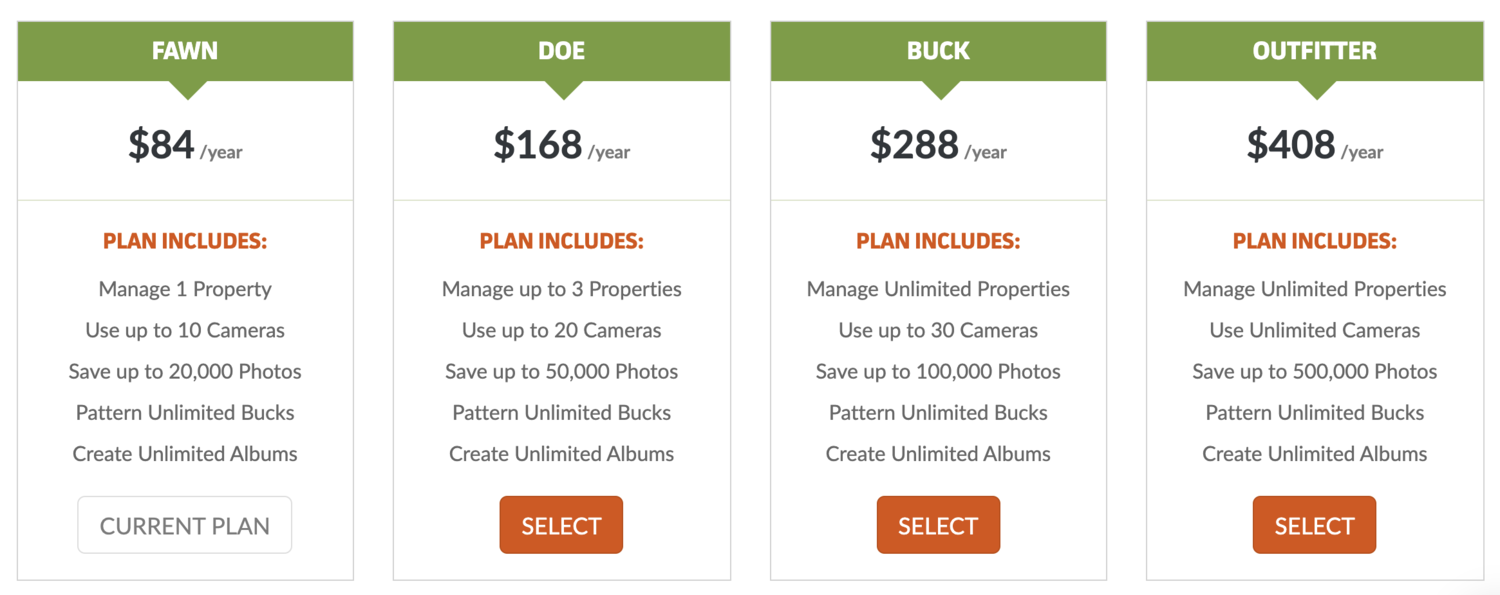Click "Use Unlimited Cameras" feature text

(x=1314, y=330)
